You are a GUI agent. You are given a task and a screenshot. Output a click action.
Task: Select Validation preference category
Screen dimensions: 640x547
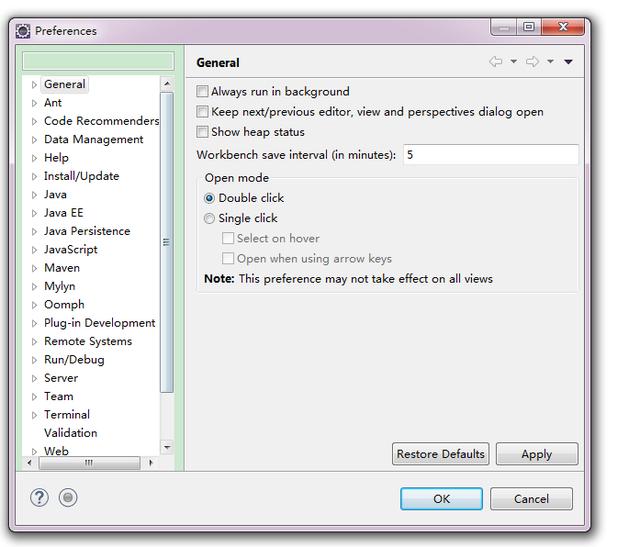[71, 433]
